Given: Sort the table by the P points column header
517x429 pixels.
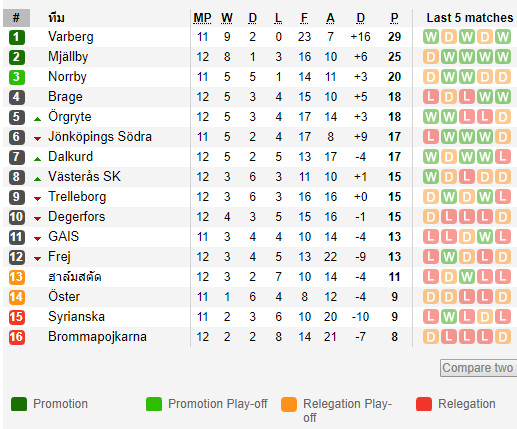Looking at the screenshot, I should (x=394, y=18).
